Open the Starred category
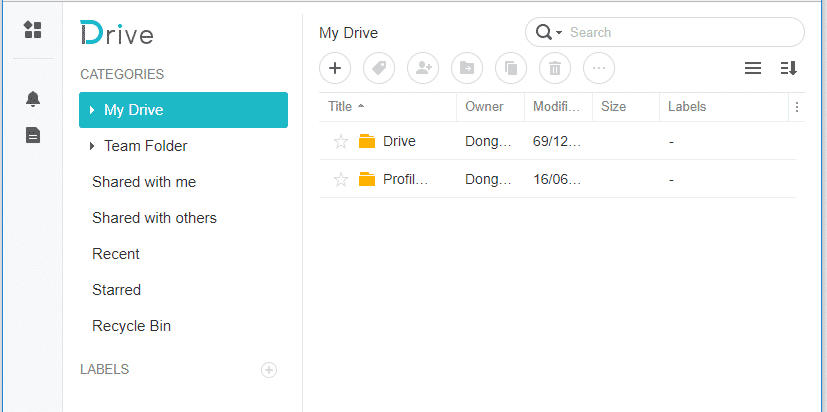 [x=116, y=290]
